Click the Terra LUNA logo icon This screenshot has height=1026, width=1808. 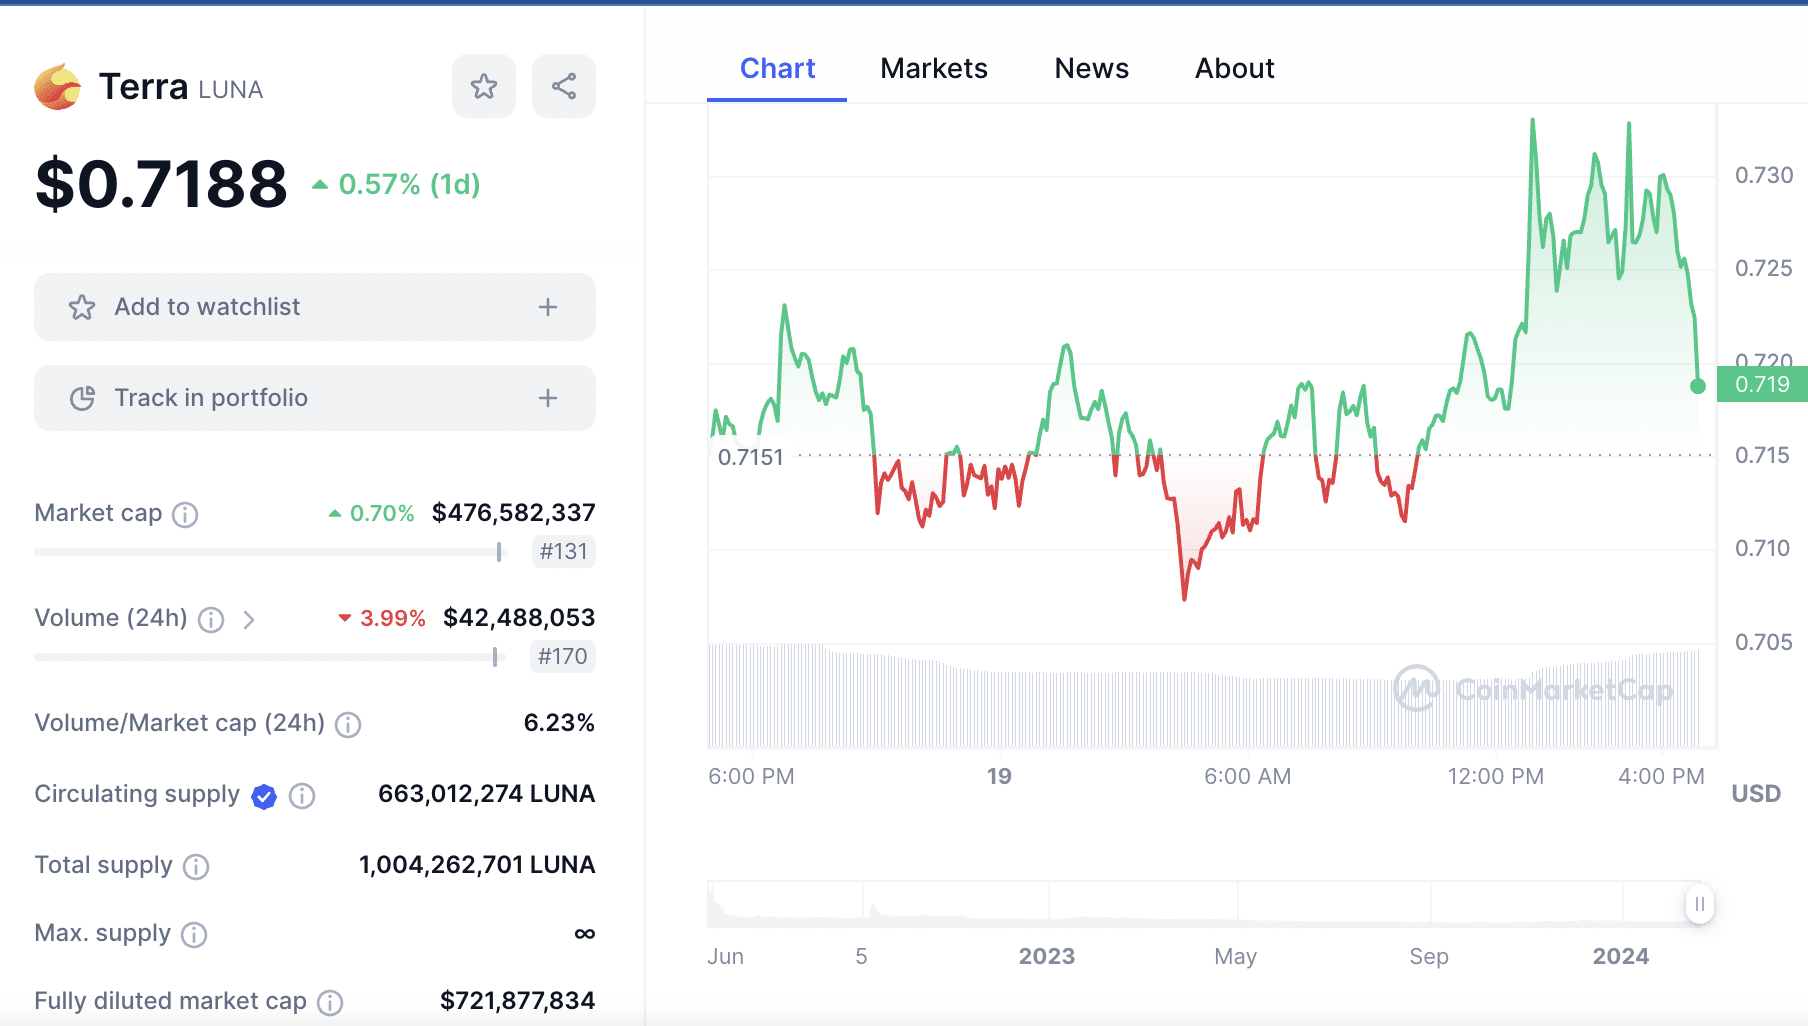pos(58,88)
